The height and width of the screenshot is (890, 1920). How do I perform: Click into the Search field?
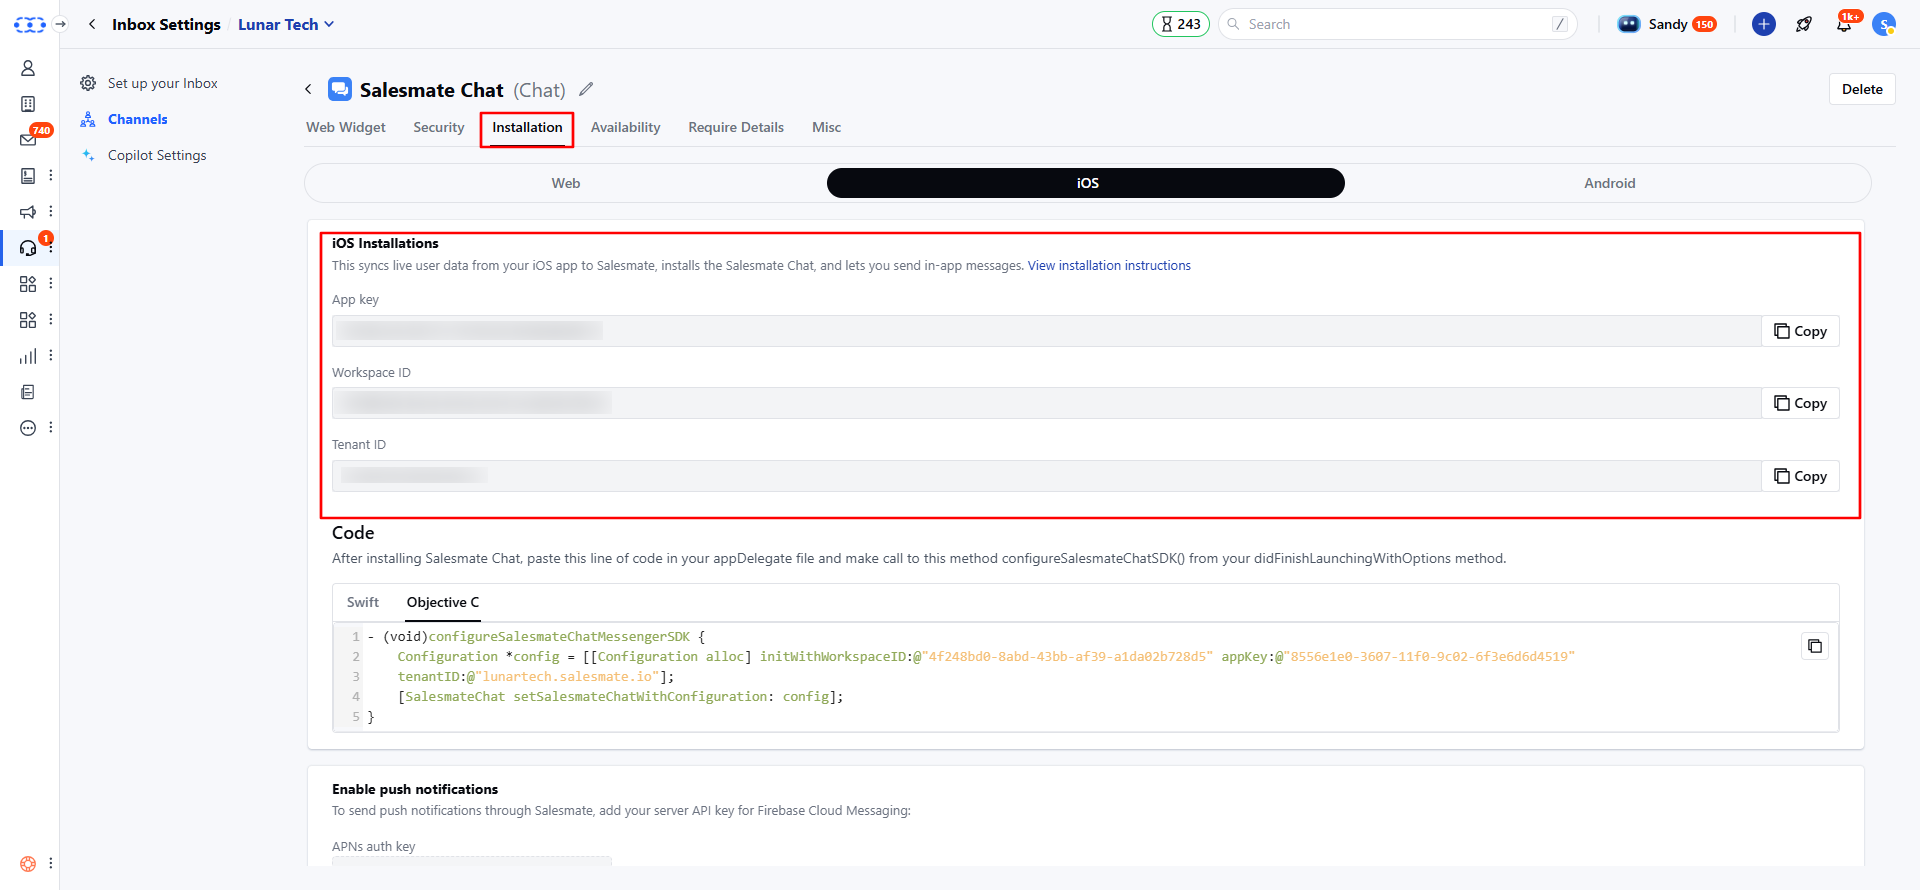point(1398,24)
